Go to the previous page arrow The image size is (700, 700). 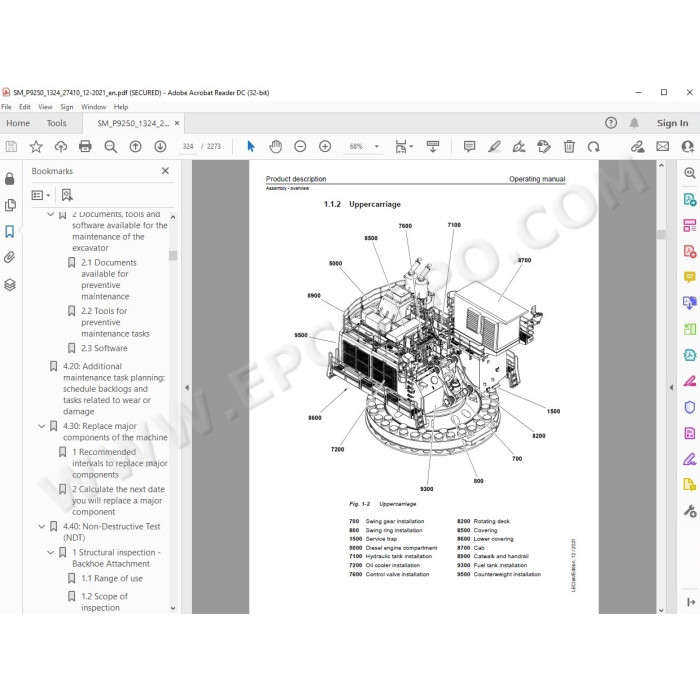[x=135, y=146]
